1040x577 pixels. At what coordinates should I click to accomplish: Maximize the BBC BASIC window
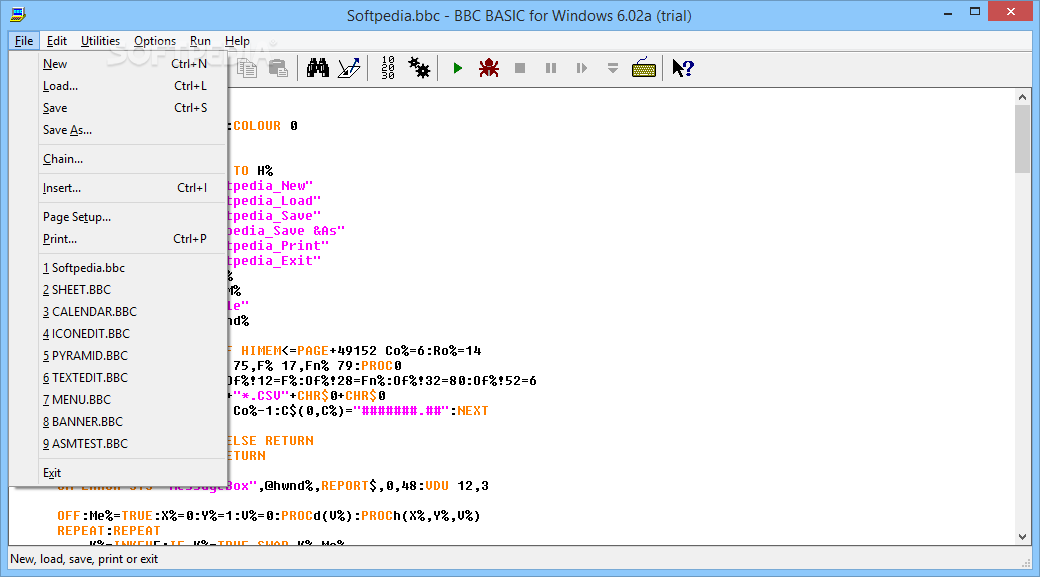click(x=974, y=12)
